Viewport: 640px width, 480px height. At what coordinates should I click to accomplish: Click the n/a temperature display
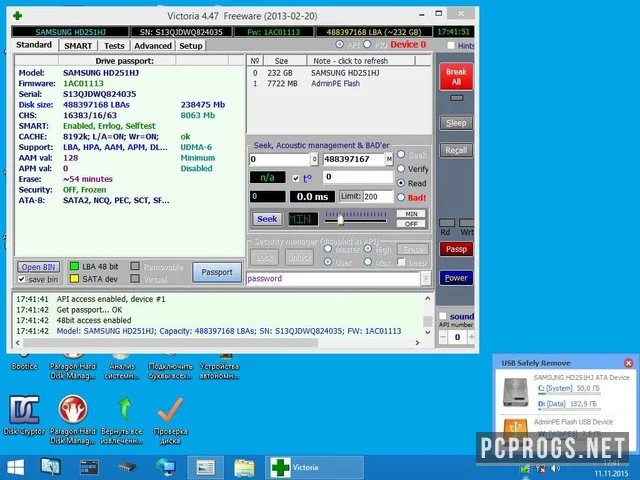click(267, 178)
